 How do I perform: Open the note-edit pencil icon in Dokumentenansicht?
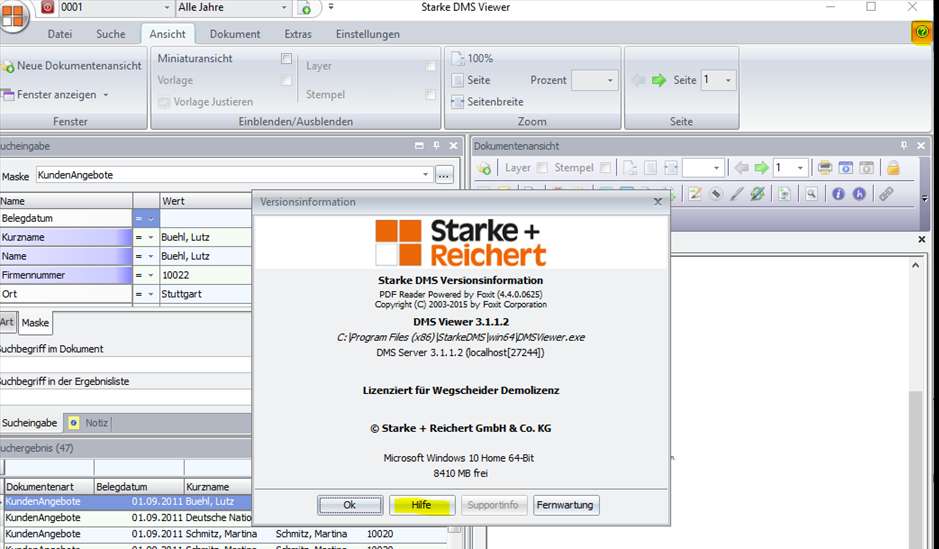(x=695, y=194)
